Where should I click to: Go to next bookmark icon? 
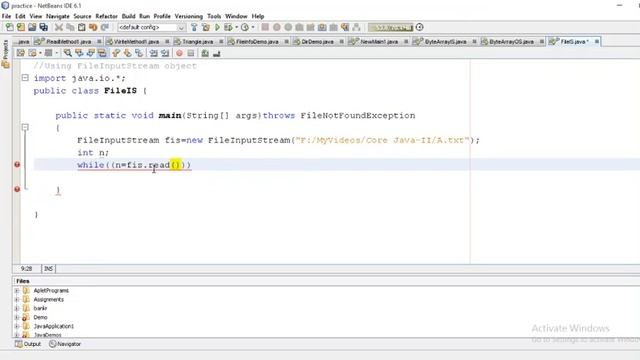[127, 53]
